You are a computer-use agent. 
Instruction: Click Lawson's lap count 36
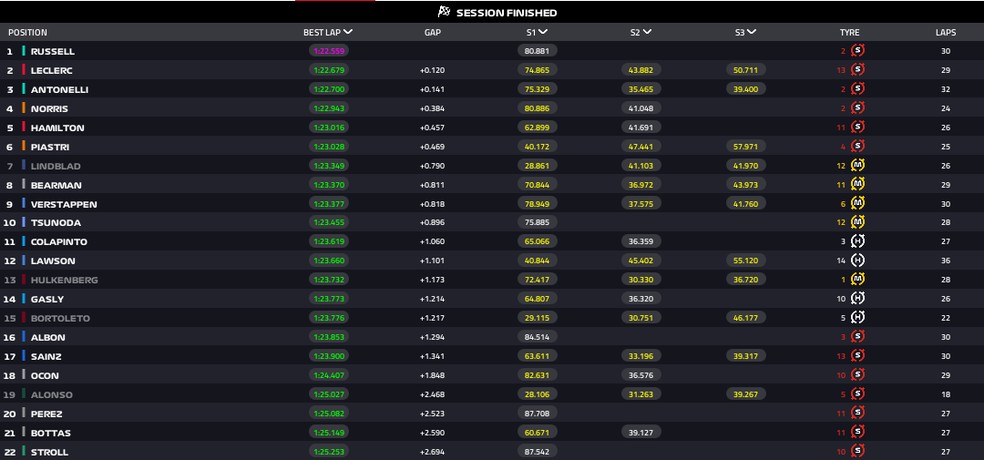coord(945,261)
